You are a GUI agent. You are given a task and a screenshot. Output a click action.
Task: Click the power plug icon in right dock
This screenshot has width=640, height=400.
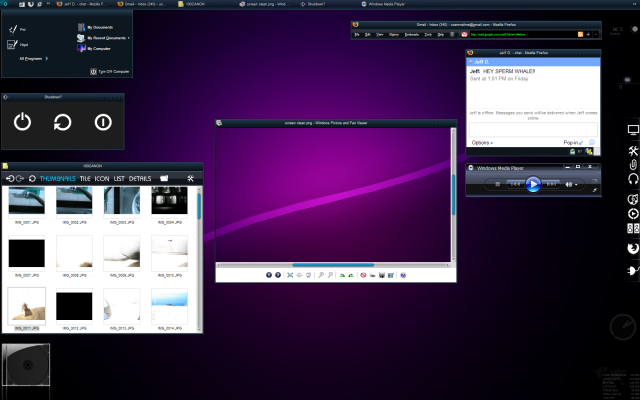pos(633,271)
